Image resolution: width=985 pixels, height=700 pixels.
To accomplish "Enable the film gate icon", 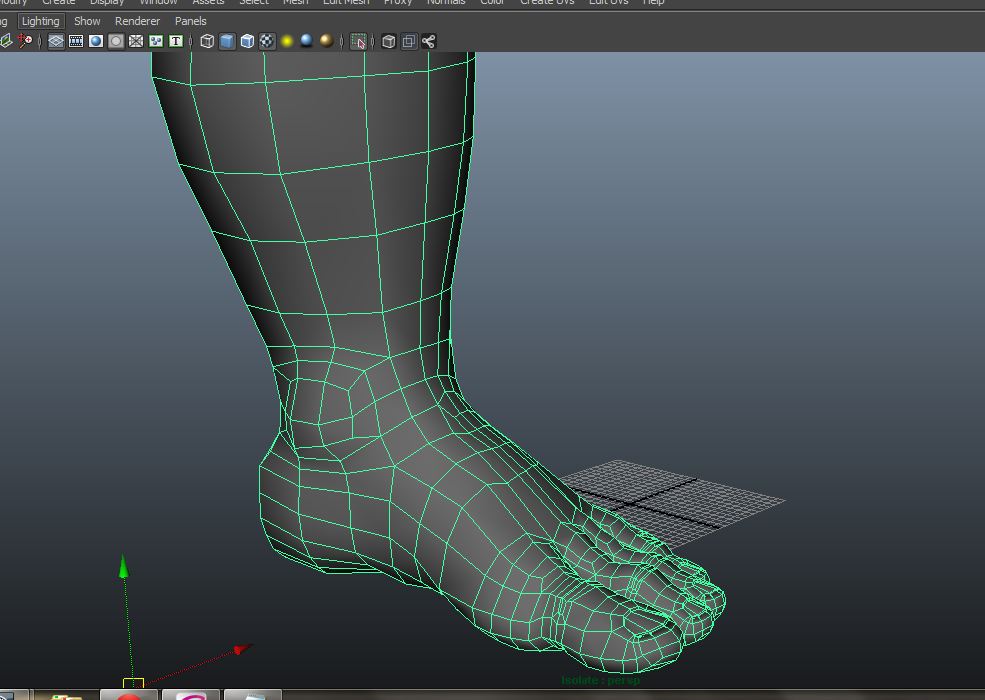I will [76, 41].
